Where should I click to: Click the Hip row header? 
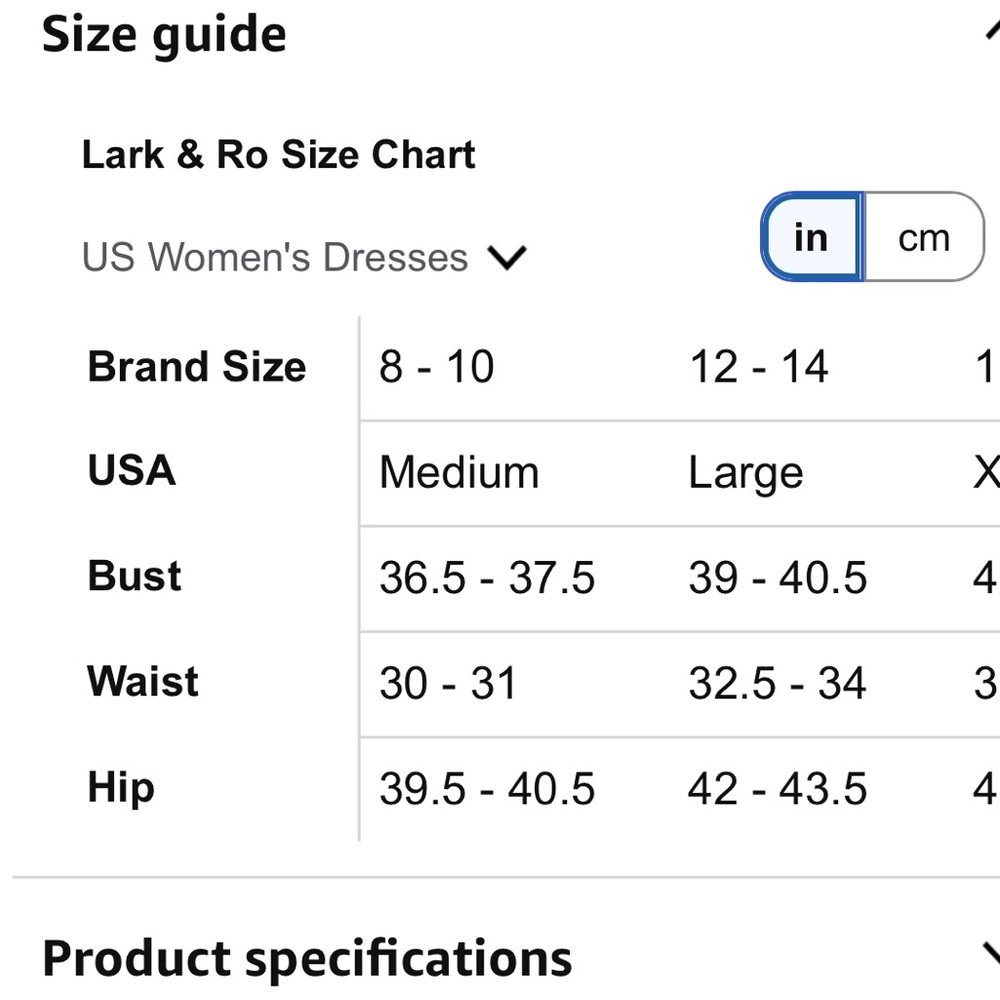pos(121,788)
